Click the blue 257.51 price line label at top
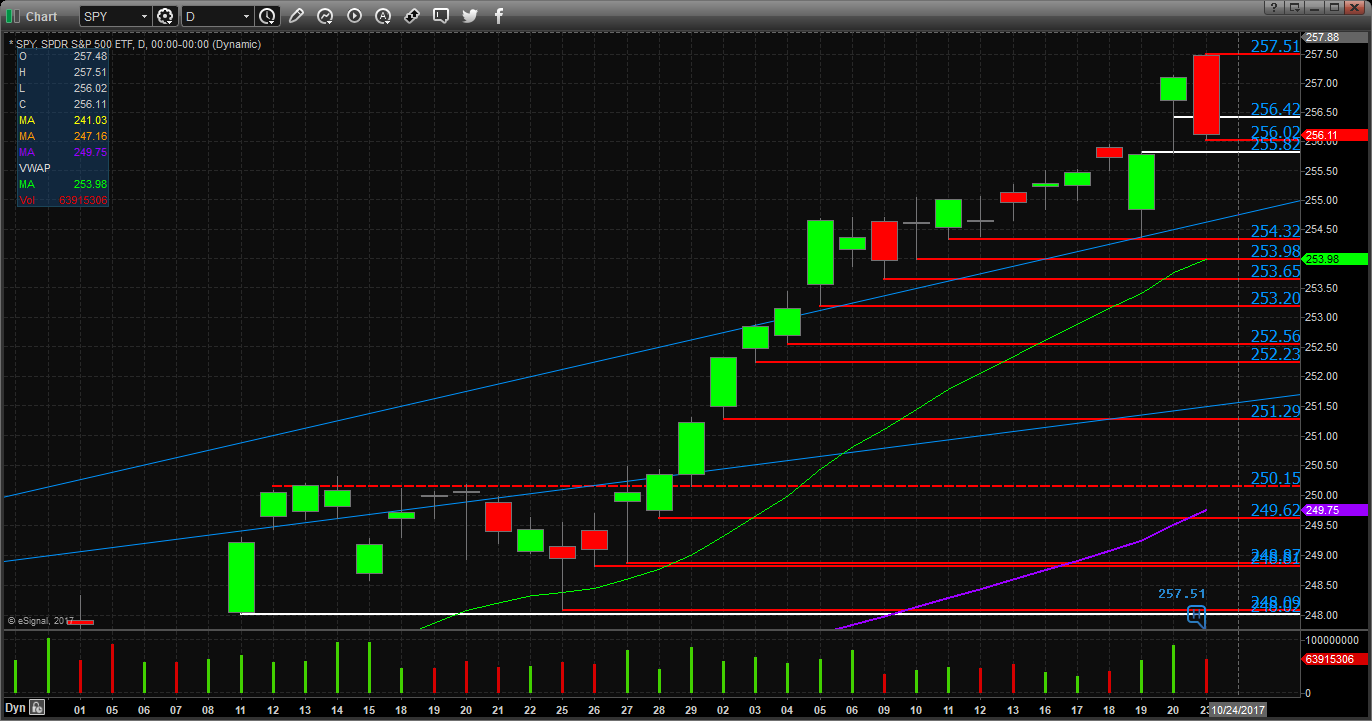Screen dimensions: 1372x728 coord(1275,46)
